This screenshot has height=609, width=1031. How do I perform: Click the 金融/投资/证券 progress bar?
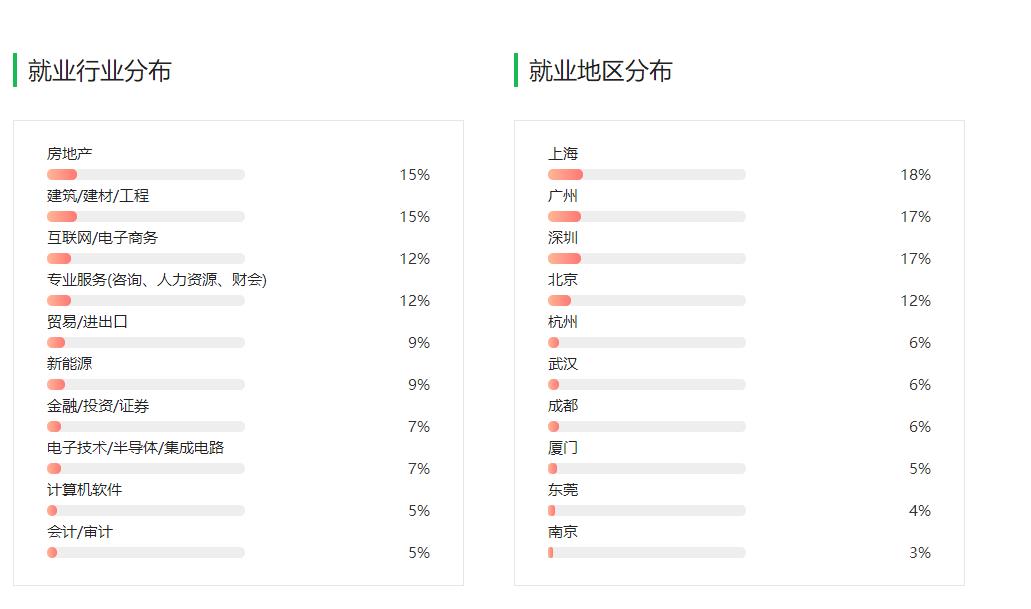[x=145, y=427]
